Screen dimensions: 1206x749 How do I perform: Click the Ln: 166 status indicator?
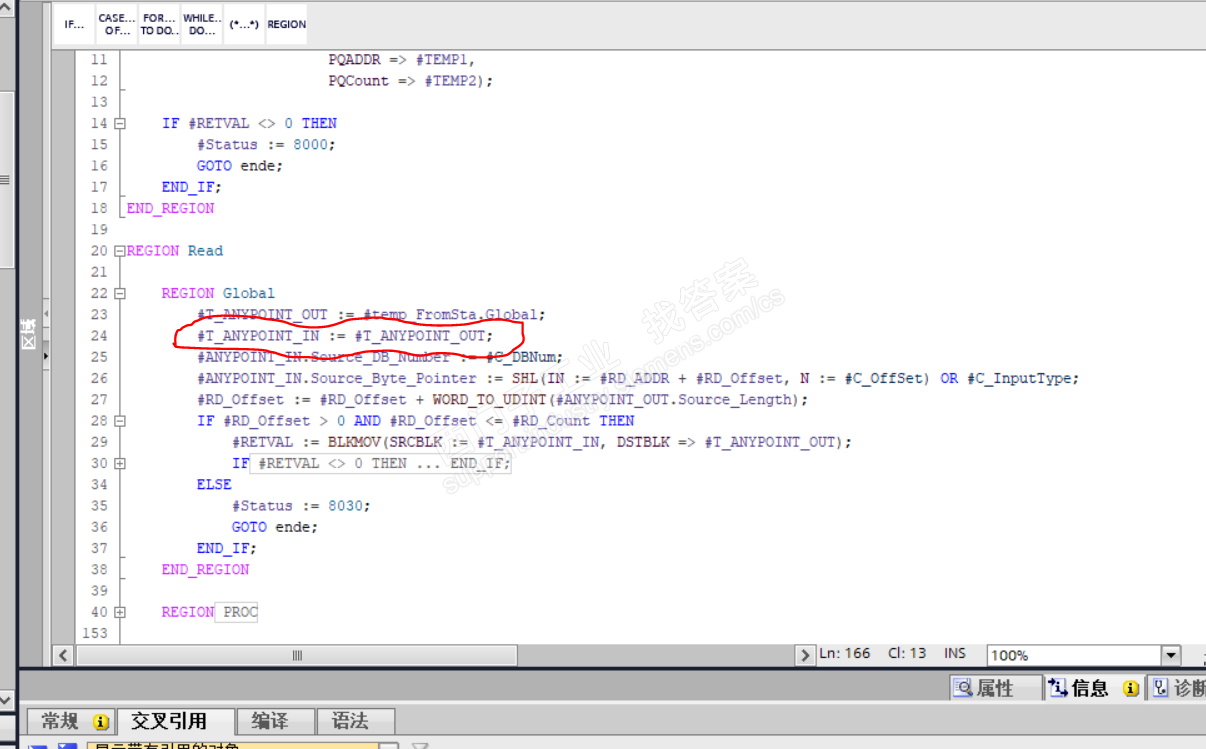[845, 653]
